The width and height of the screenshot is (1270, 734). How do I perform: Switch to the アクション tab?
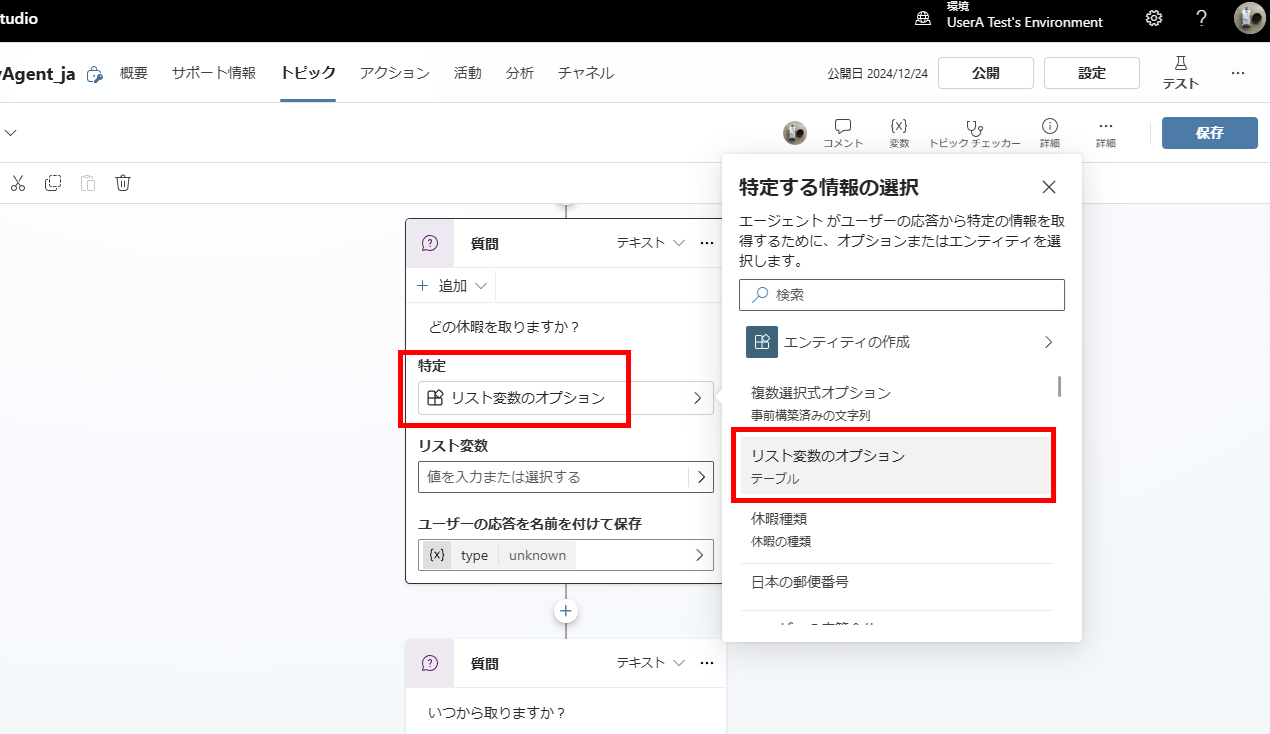[x=393, y=72]
